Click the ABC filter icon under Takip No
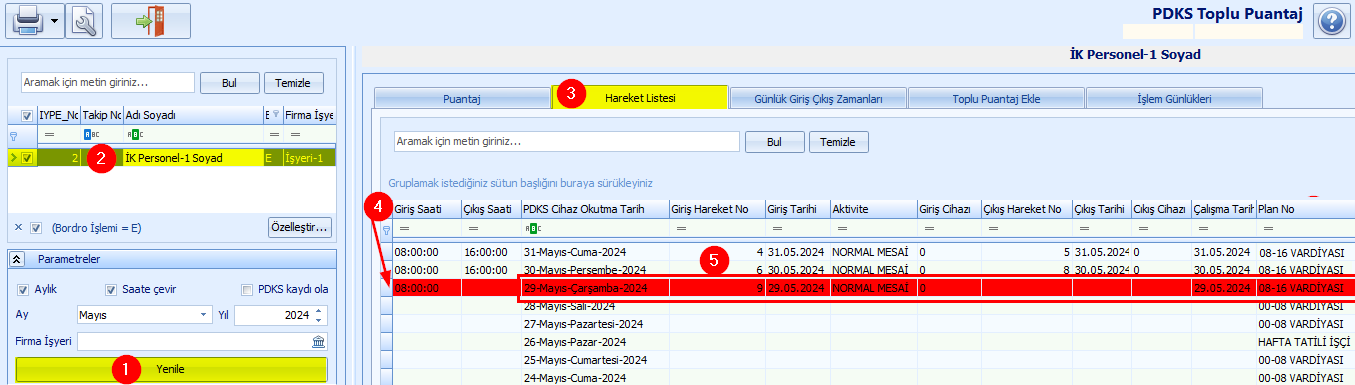The height and width of the screenshot is (385, 1355). pos(90,134)
